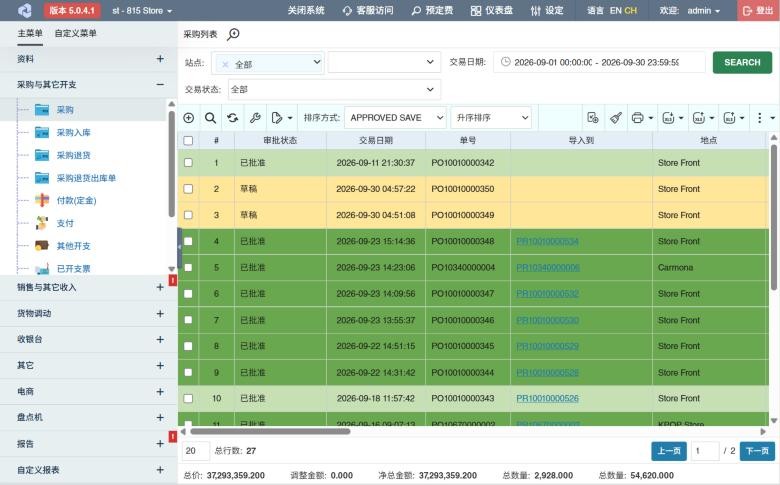Go to next page 下一页
This screenshot has height=485, width=780.
tap(757, 451)
